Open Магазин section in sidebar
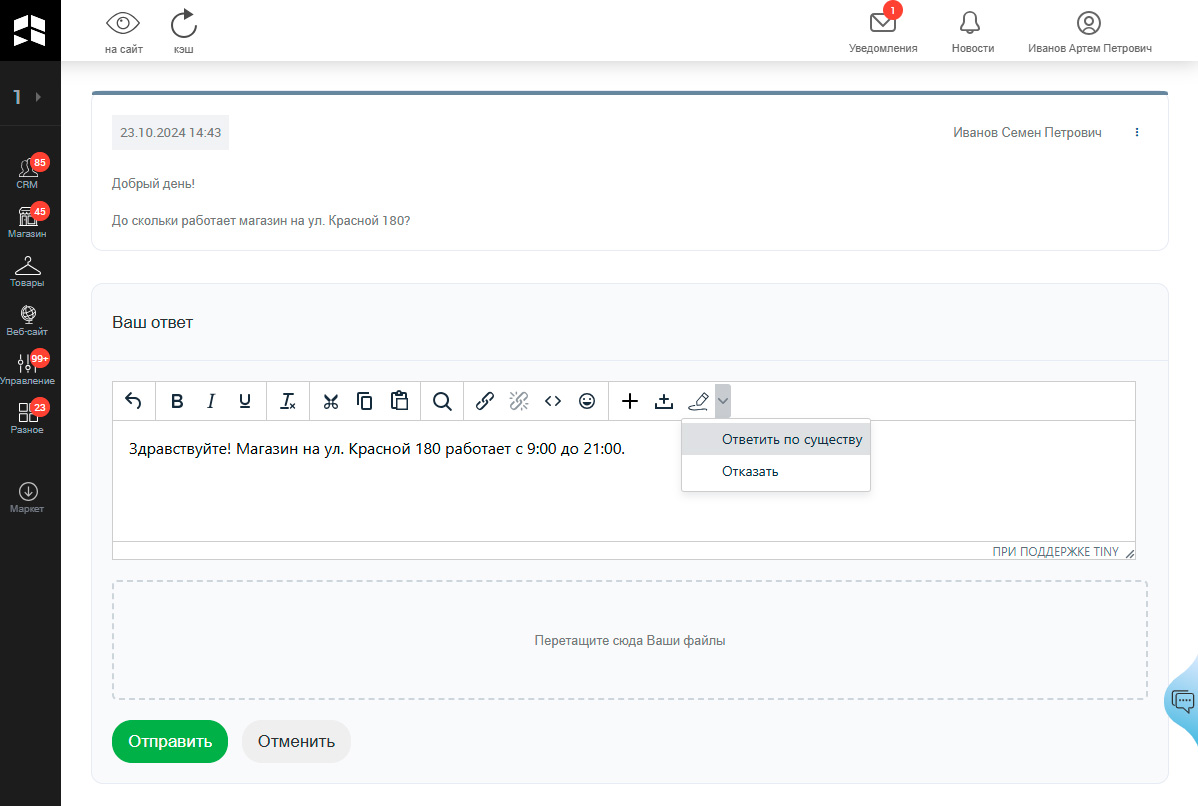This screenshot has width=1198, height=806. (x=28, y=222)
